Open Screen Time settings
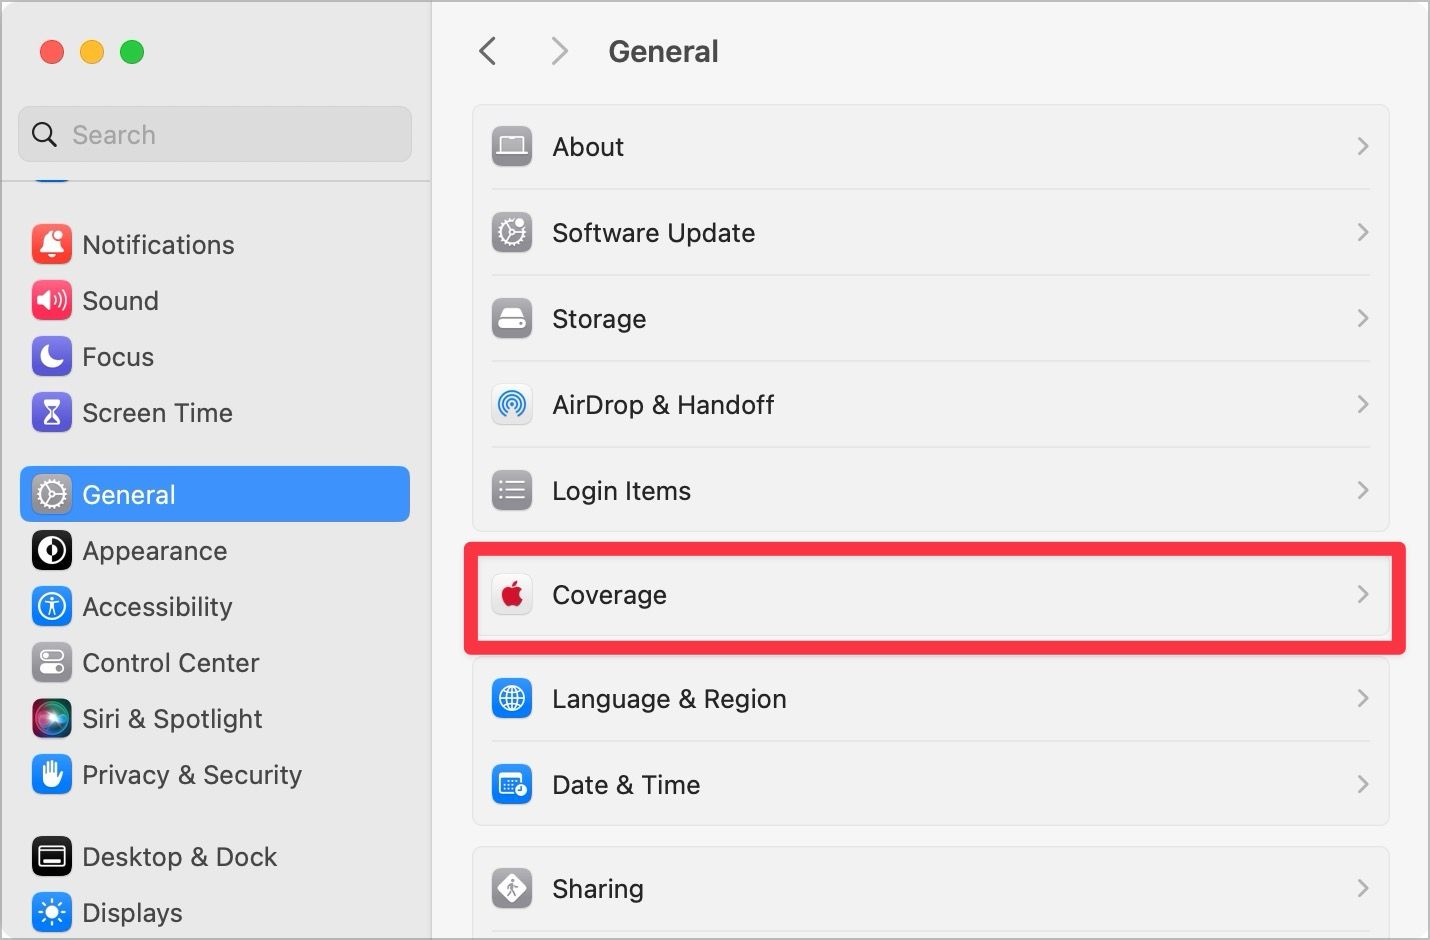 pyautogui.click(x=157, y=412)
